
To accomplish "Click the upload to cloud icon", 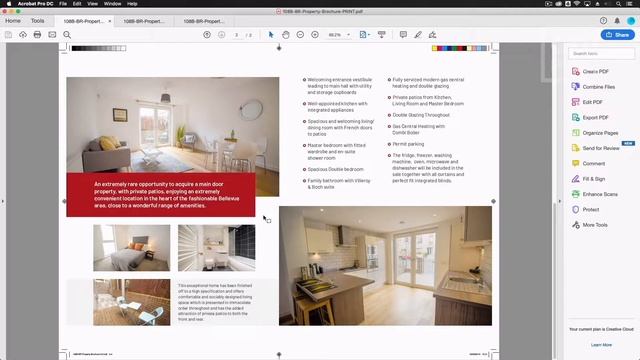I will point(23,35).
